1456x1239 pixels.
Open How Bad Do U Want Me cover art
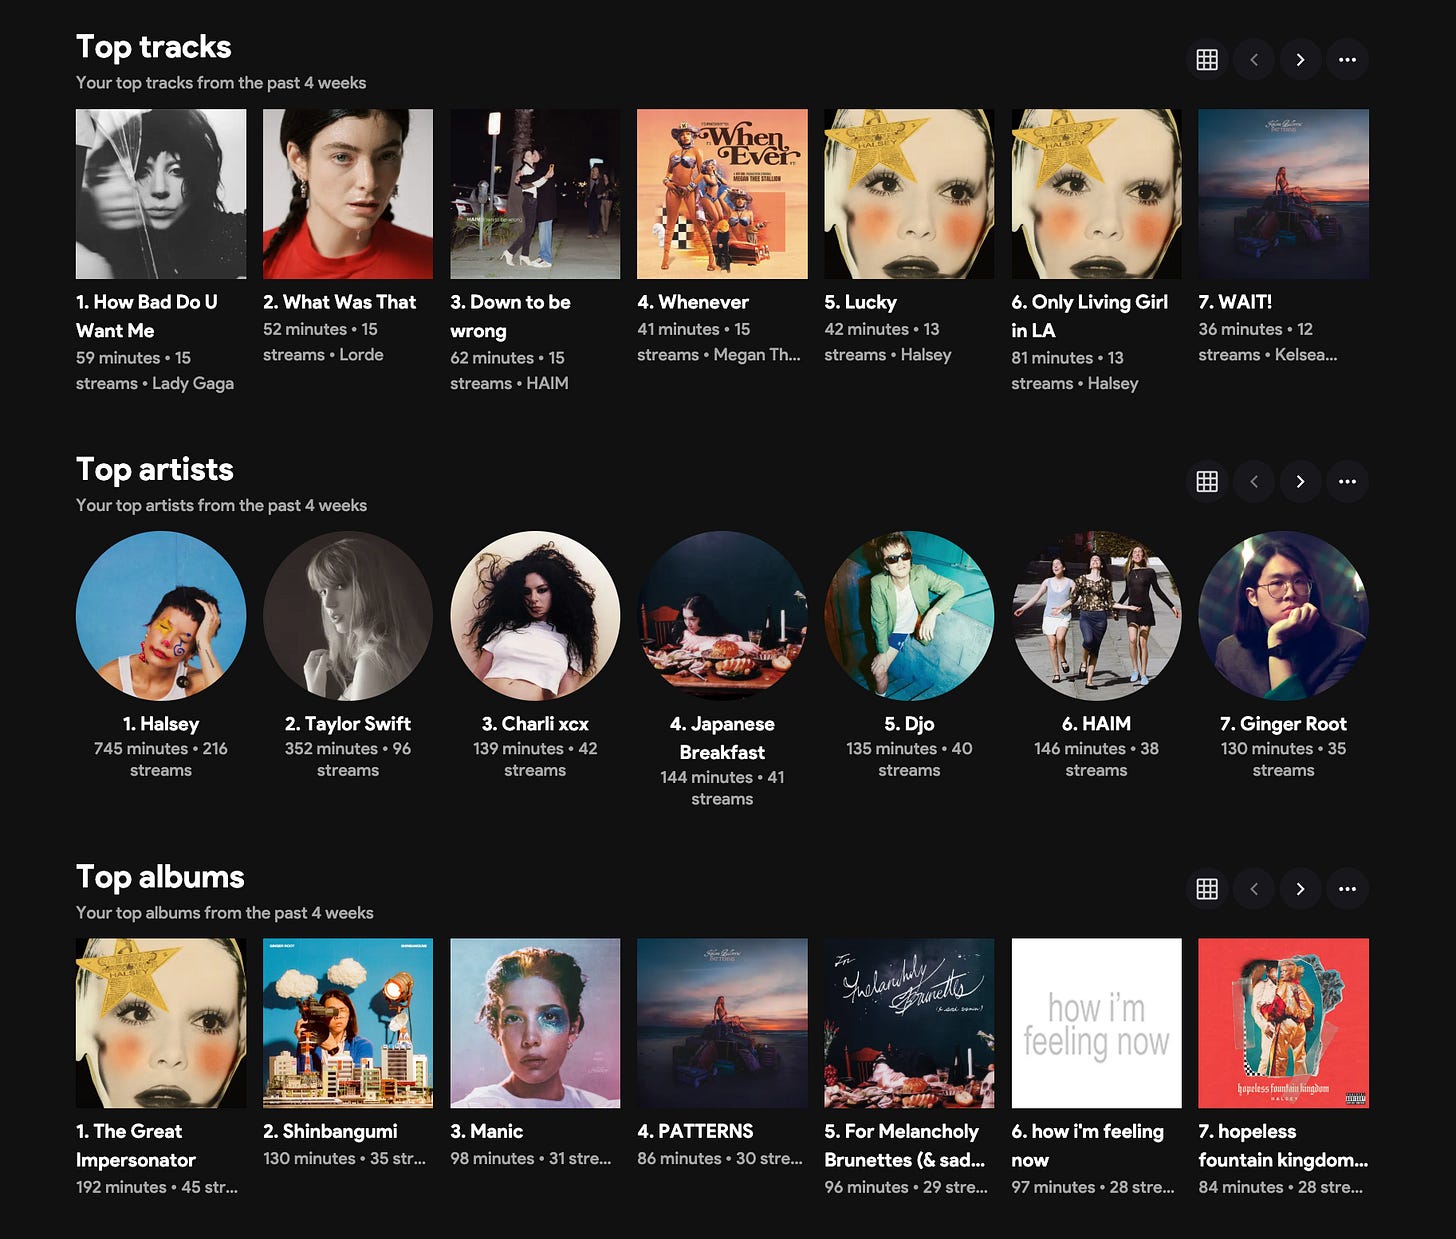(x=161, y=194)
